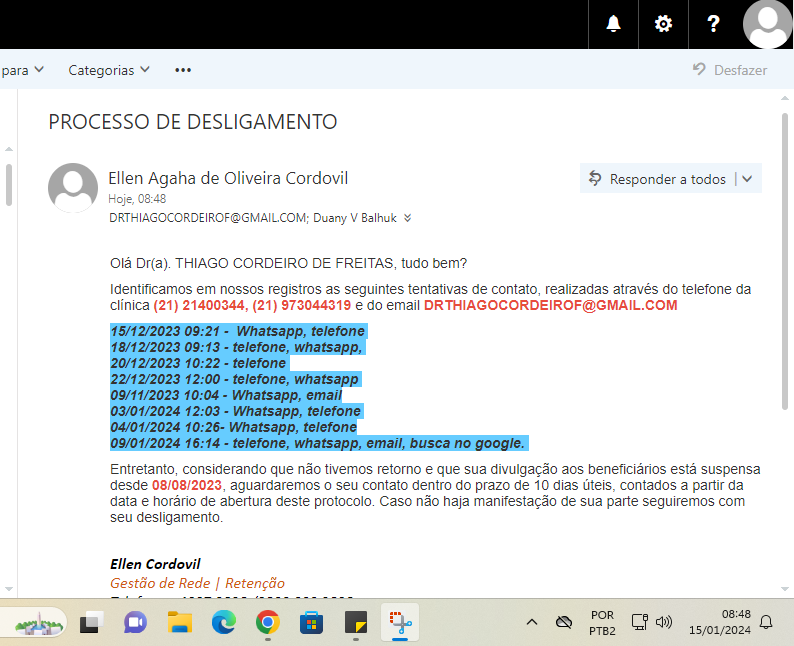794x646 pixels.
Task: Click the left pane scrollbar thumb
Action: tap(9, 185)
